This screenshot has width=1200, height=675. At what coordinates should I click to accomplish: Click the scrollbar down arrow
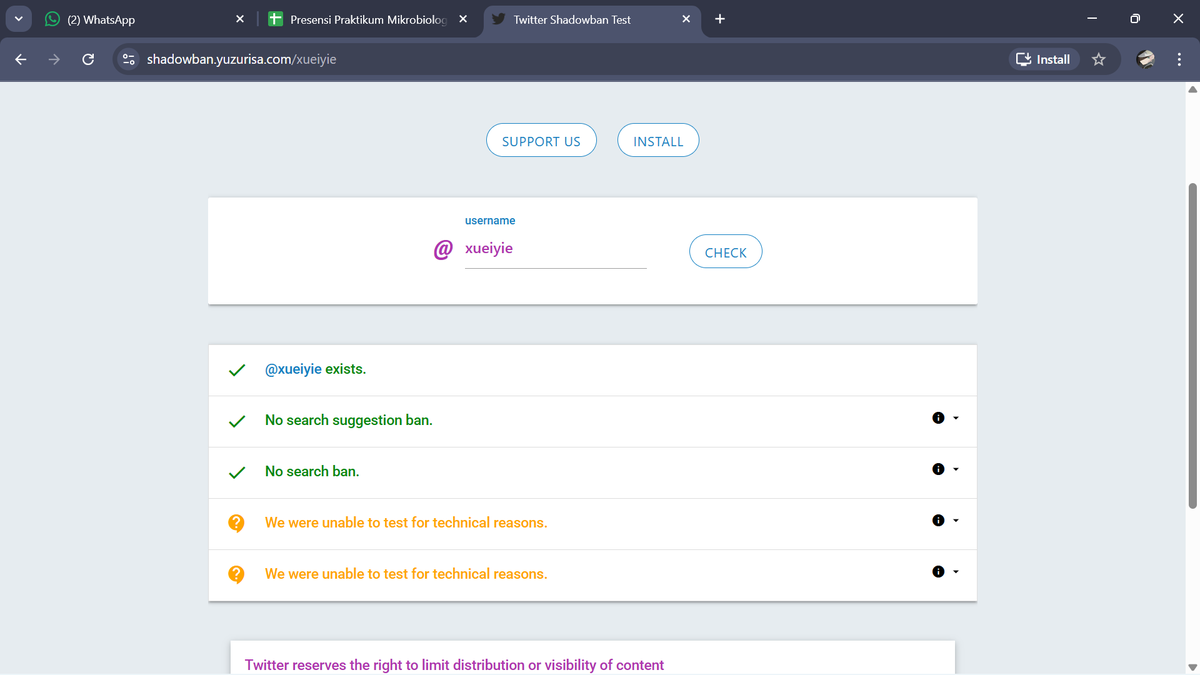pos(1191,667)
